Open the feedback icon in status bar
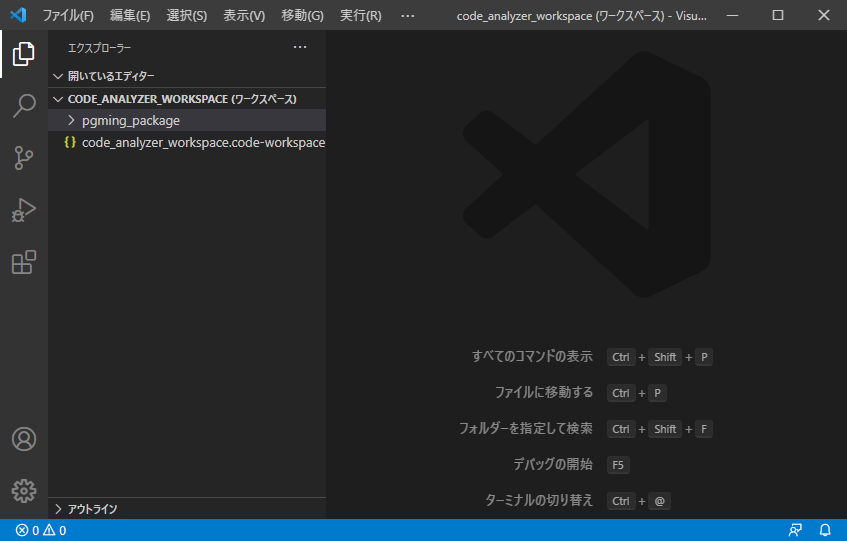The image size is (847, 541). point(795,530)
